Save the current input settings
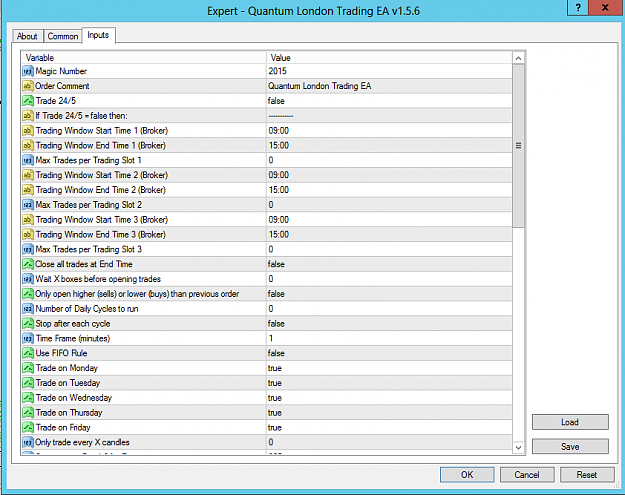Viewport: 625px width, 495px height. [x=570, y=447]
